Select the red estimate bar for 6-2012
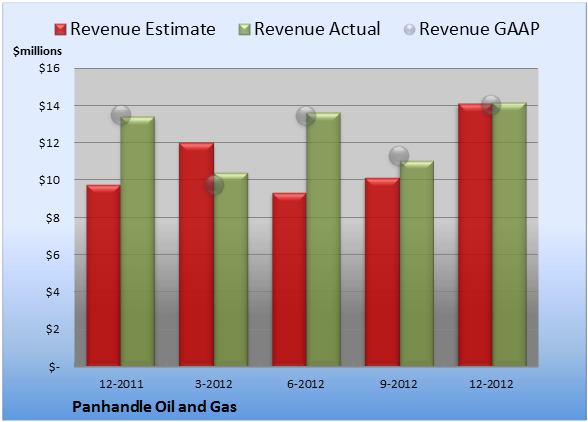Viewport: 588px width, 422px height. point(289,279)
